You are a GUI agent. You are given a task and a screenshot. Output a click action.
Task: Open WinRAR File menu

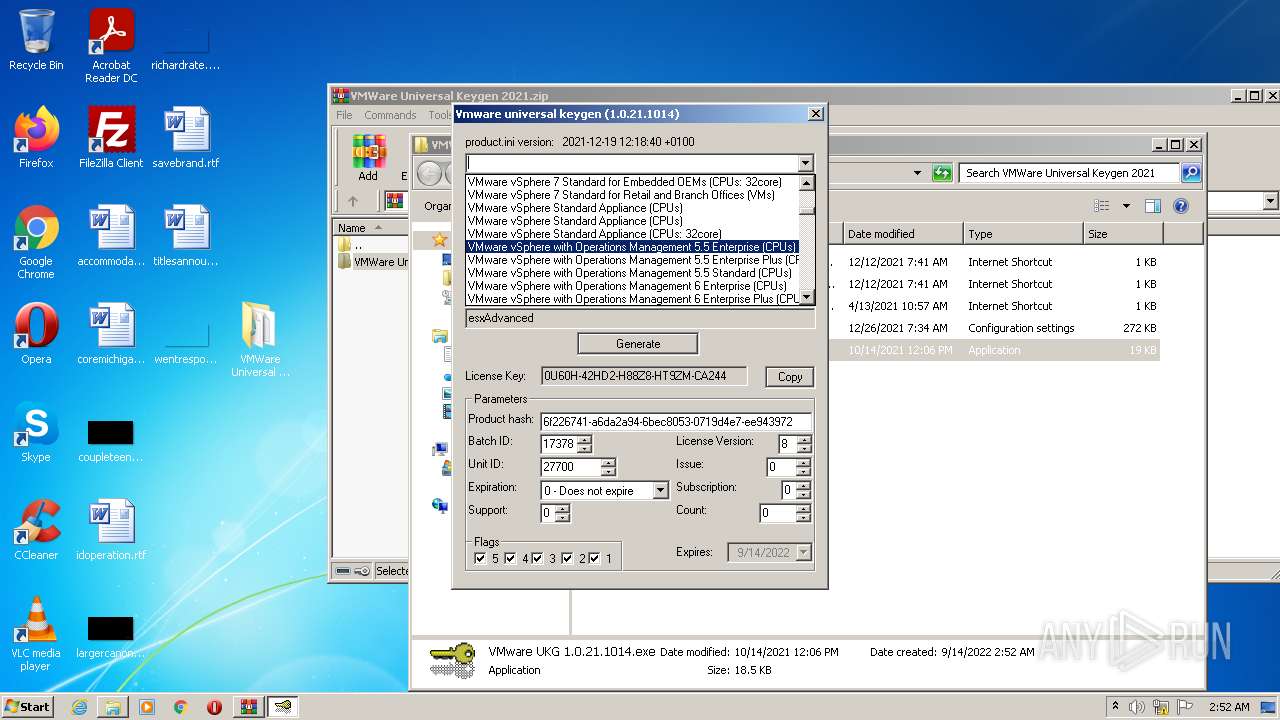344,115
